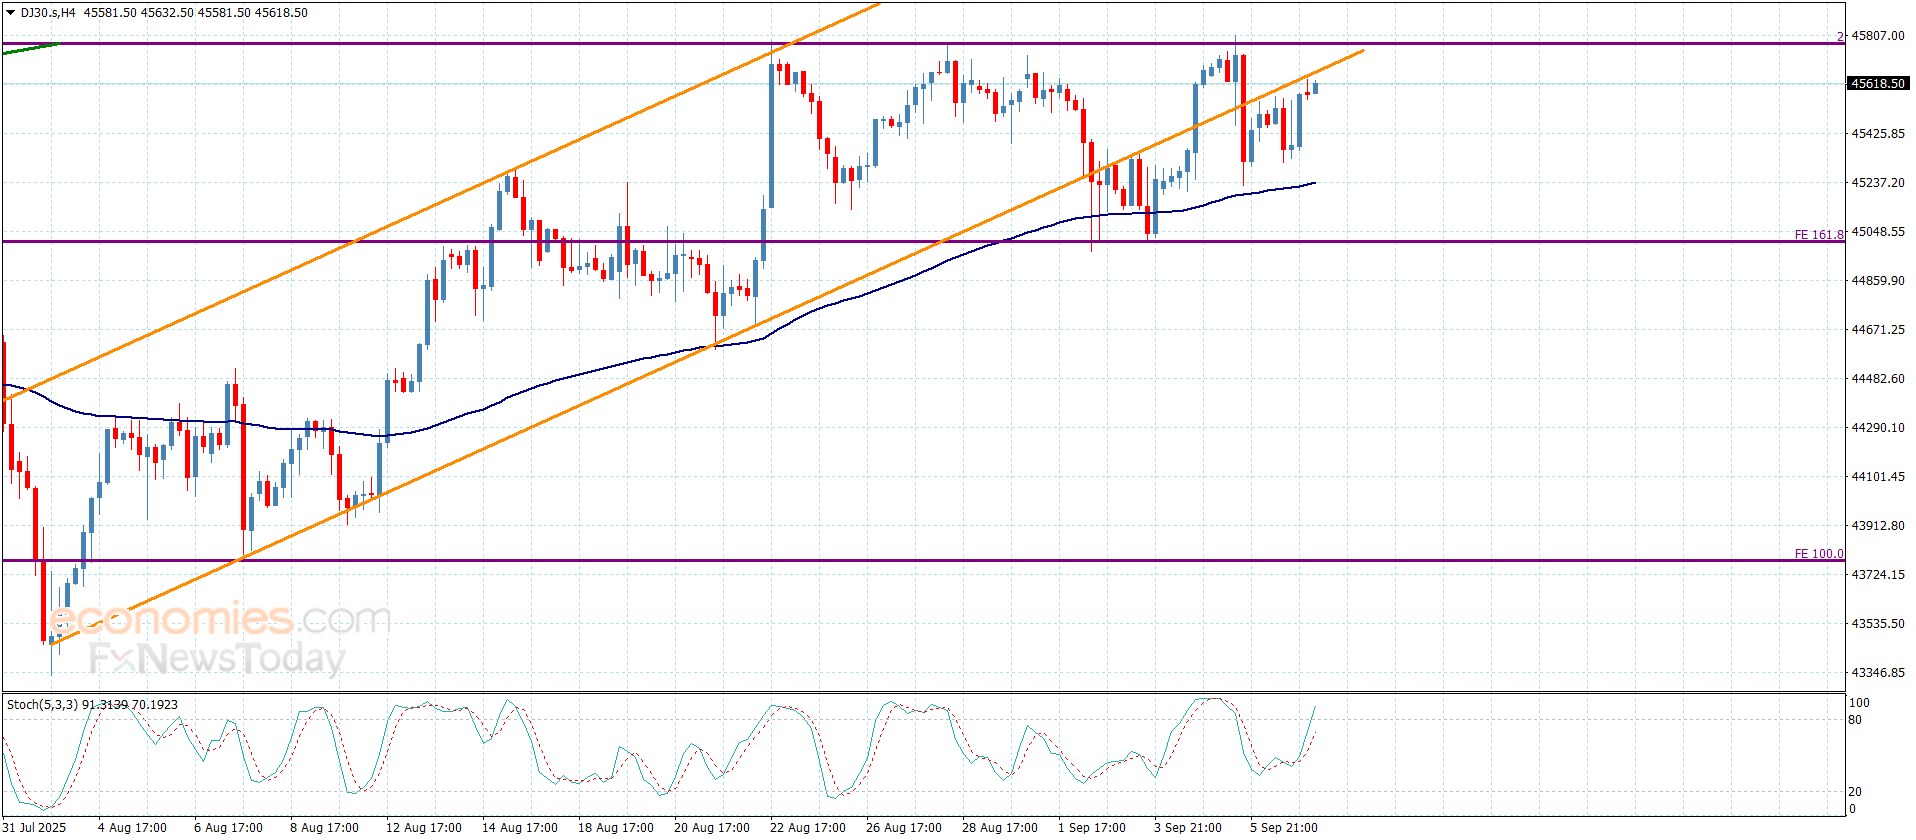The width and height of the screenshot is (1916, 840).
Task: Select the DJ30.s,H4 chart symbol title
Action: [48, 13]
